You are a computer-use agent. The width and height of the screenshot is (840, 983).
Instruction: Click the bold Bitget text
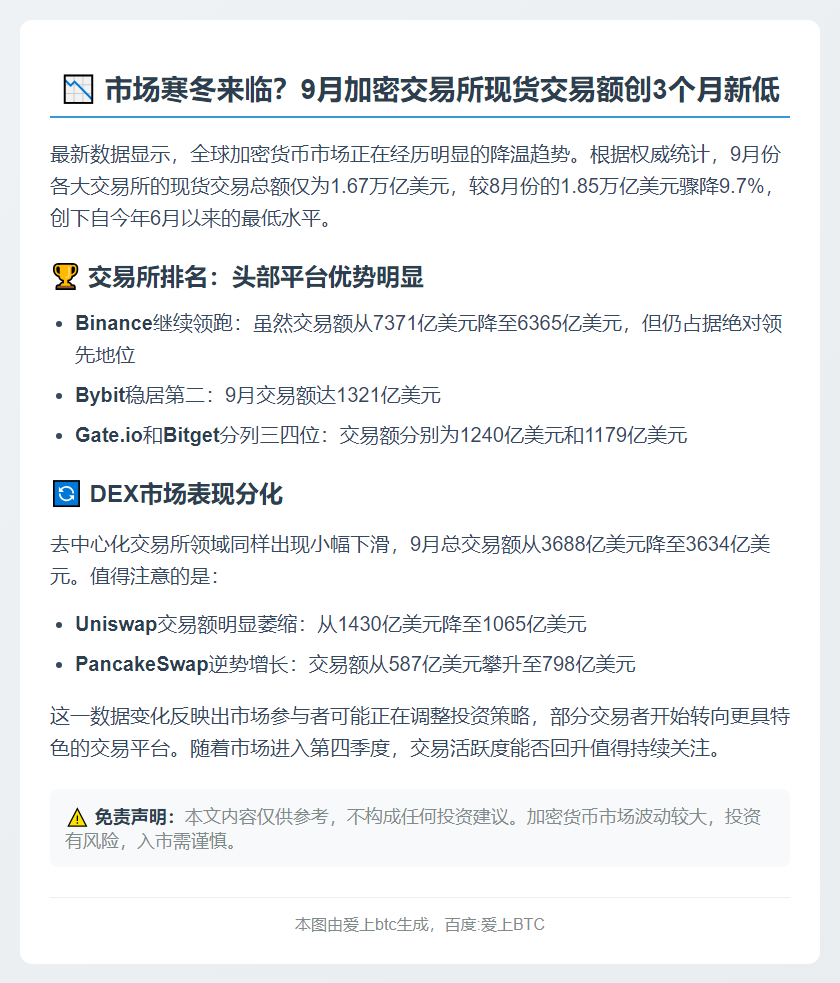pyautogui.click(x=191, y=435)
